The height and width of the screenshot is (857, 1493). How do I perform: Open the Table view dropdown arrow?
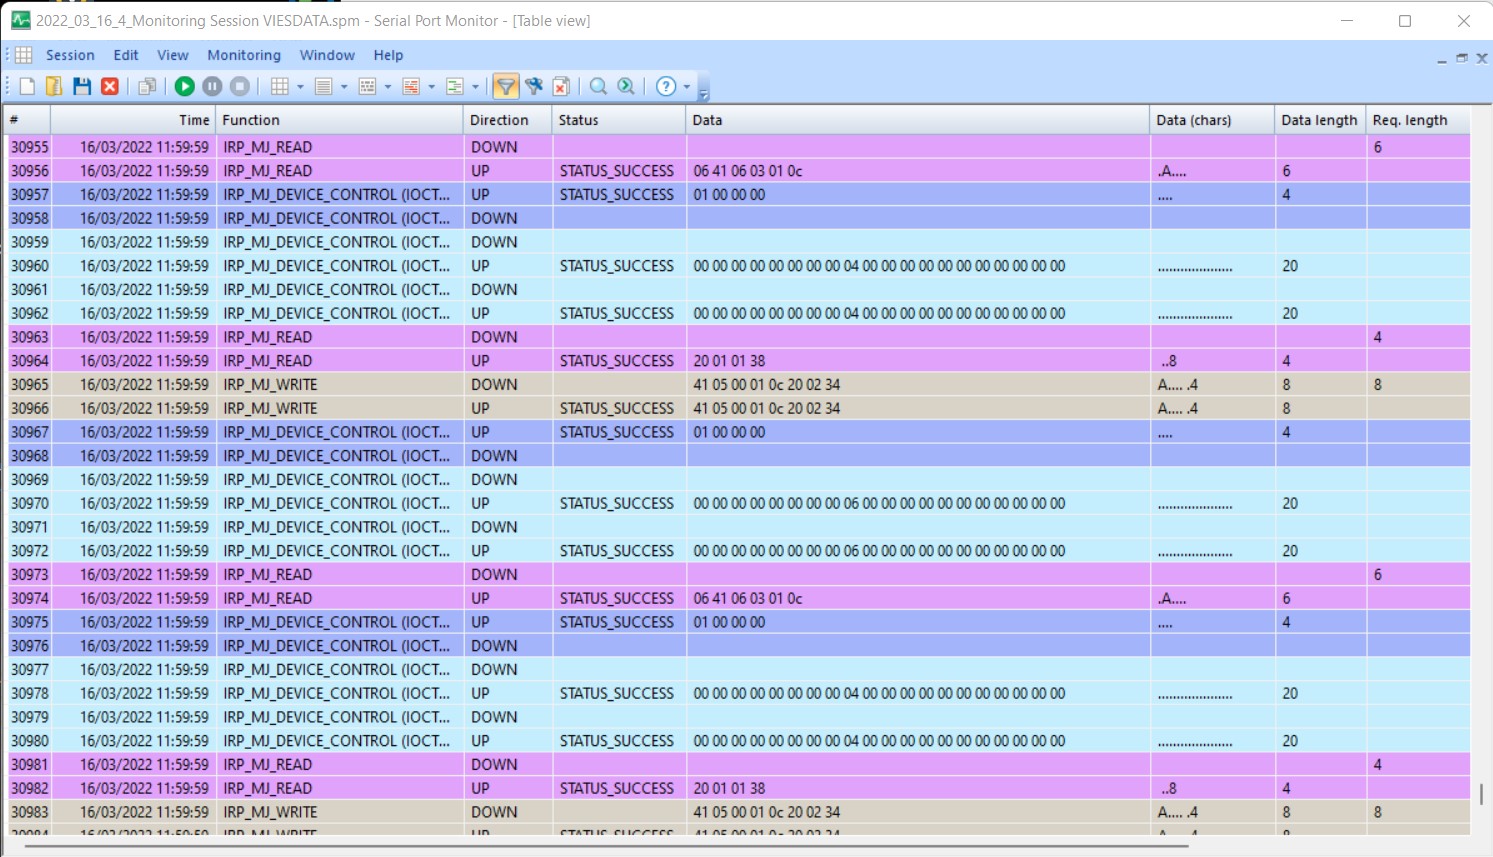[x=298, y=86]
